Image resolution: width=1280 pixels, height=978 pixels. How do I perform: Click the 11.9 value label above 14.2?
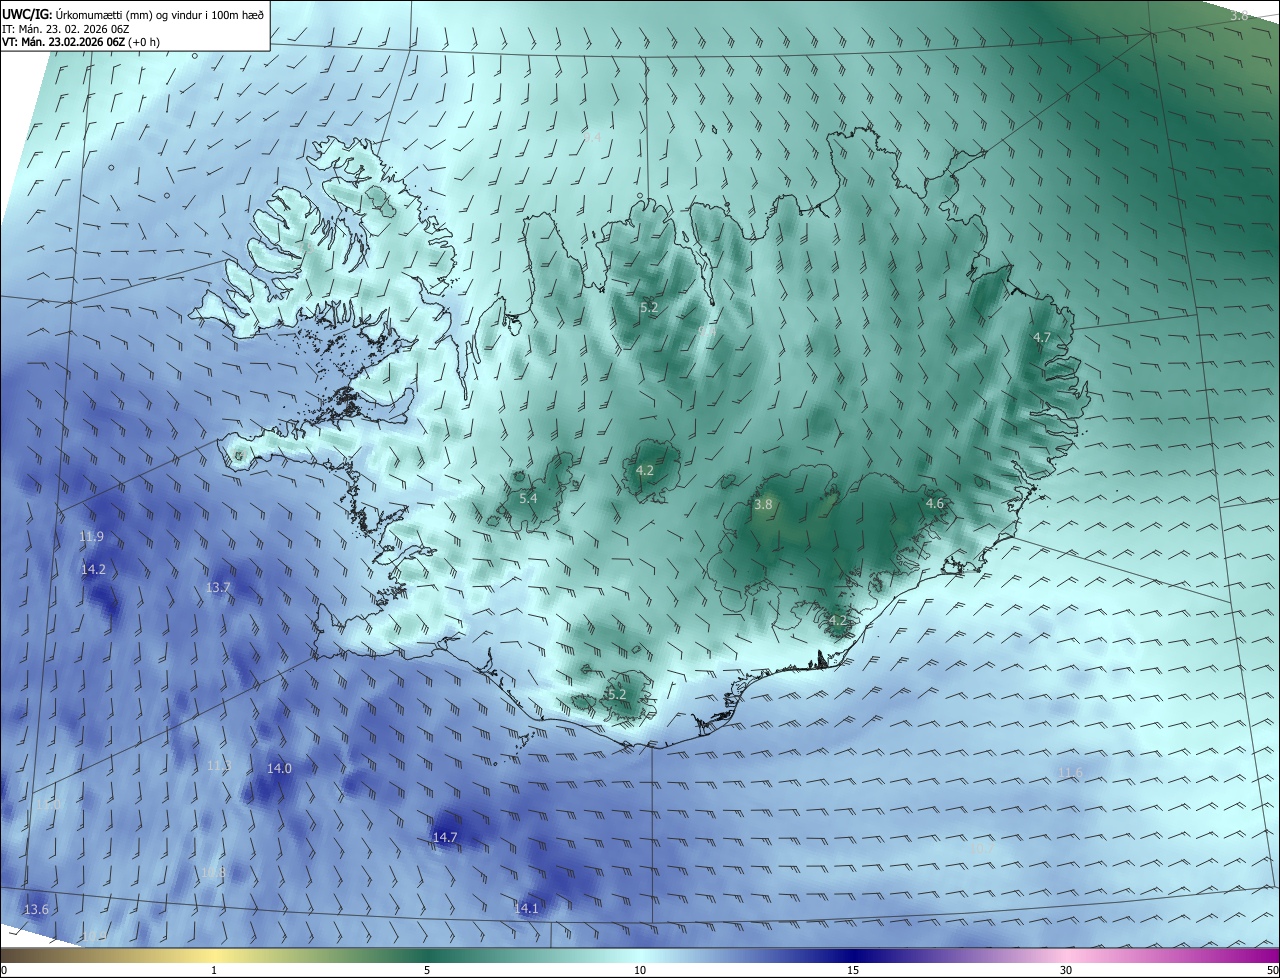tap(91, 536)
